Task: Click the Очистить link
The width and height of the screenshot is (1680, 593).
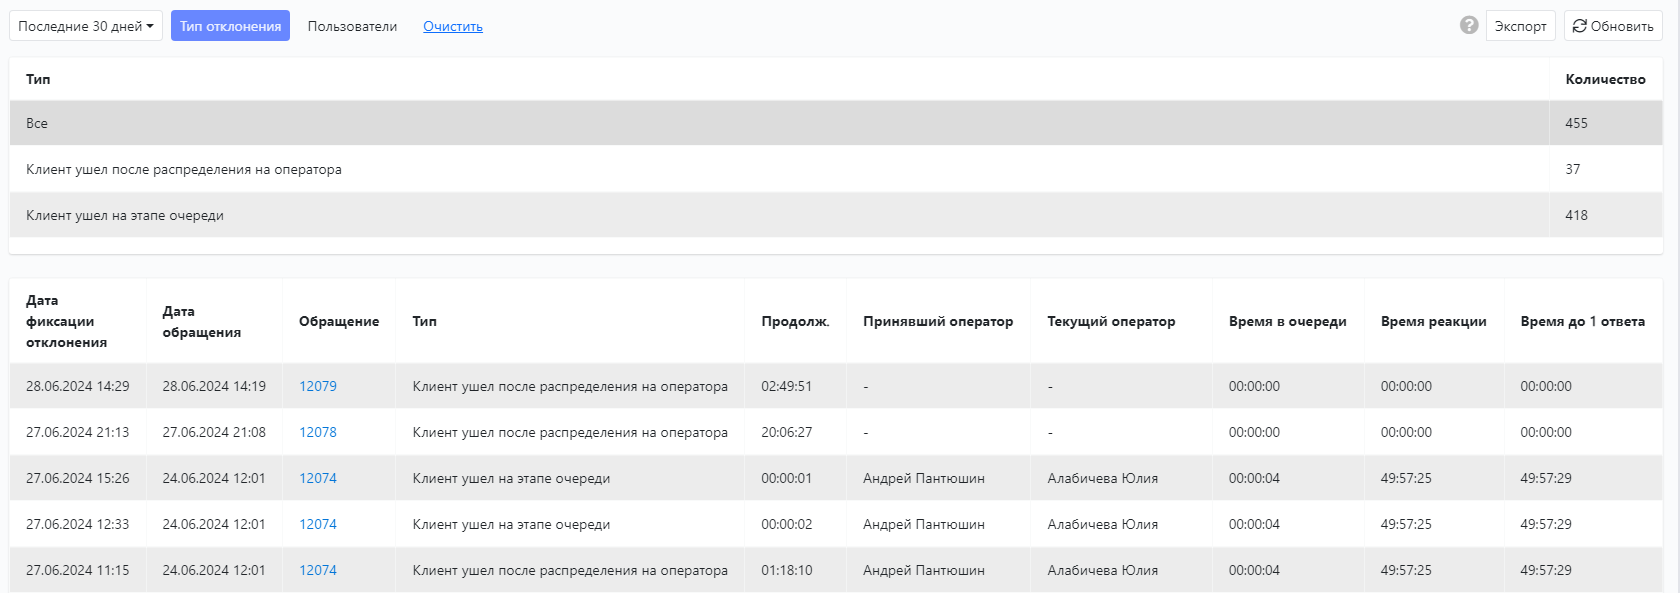Action: [453, 26]
